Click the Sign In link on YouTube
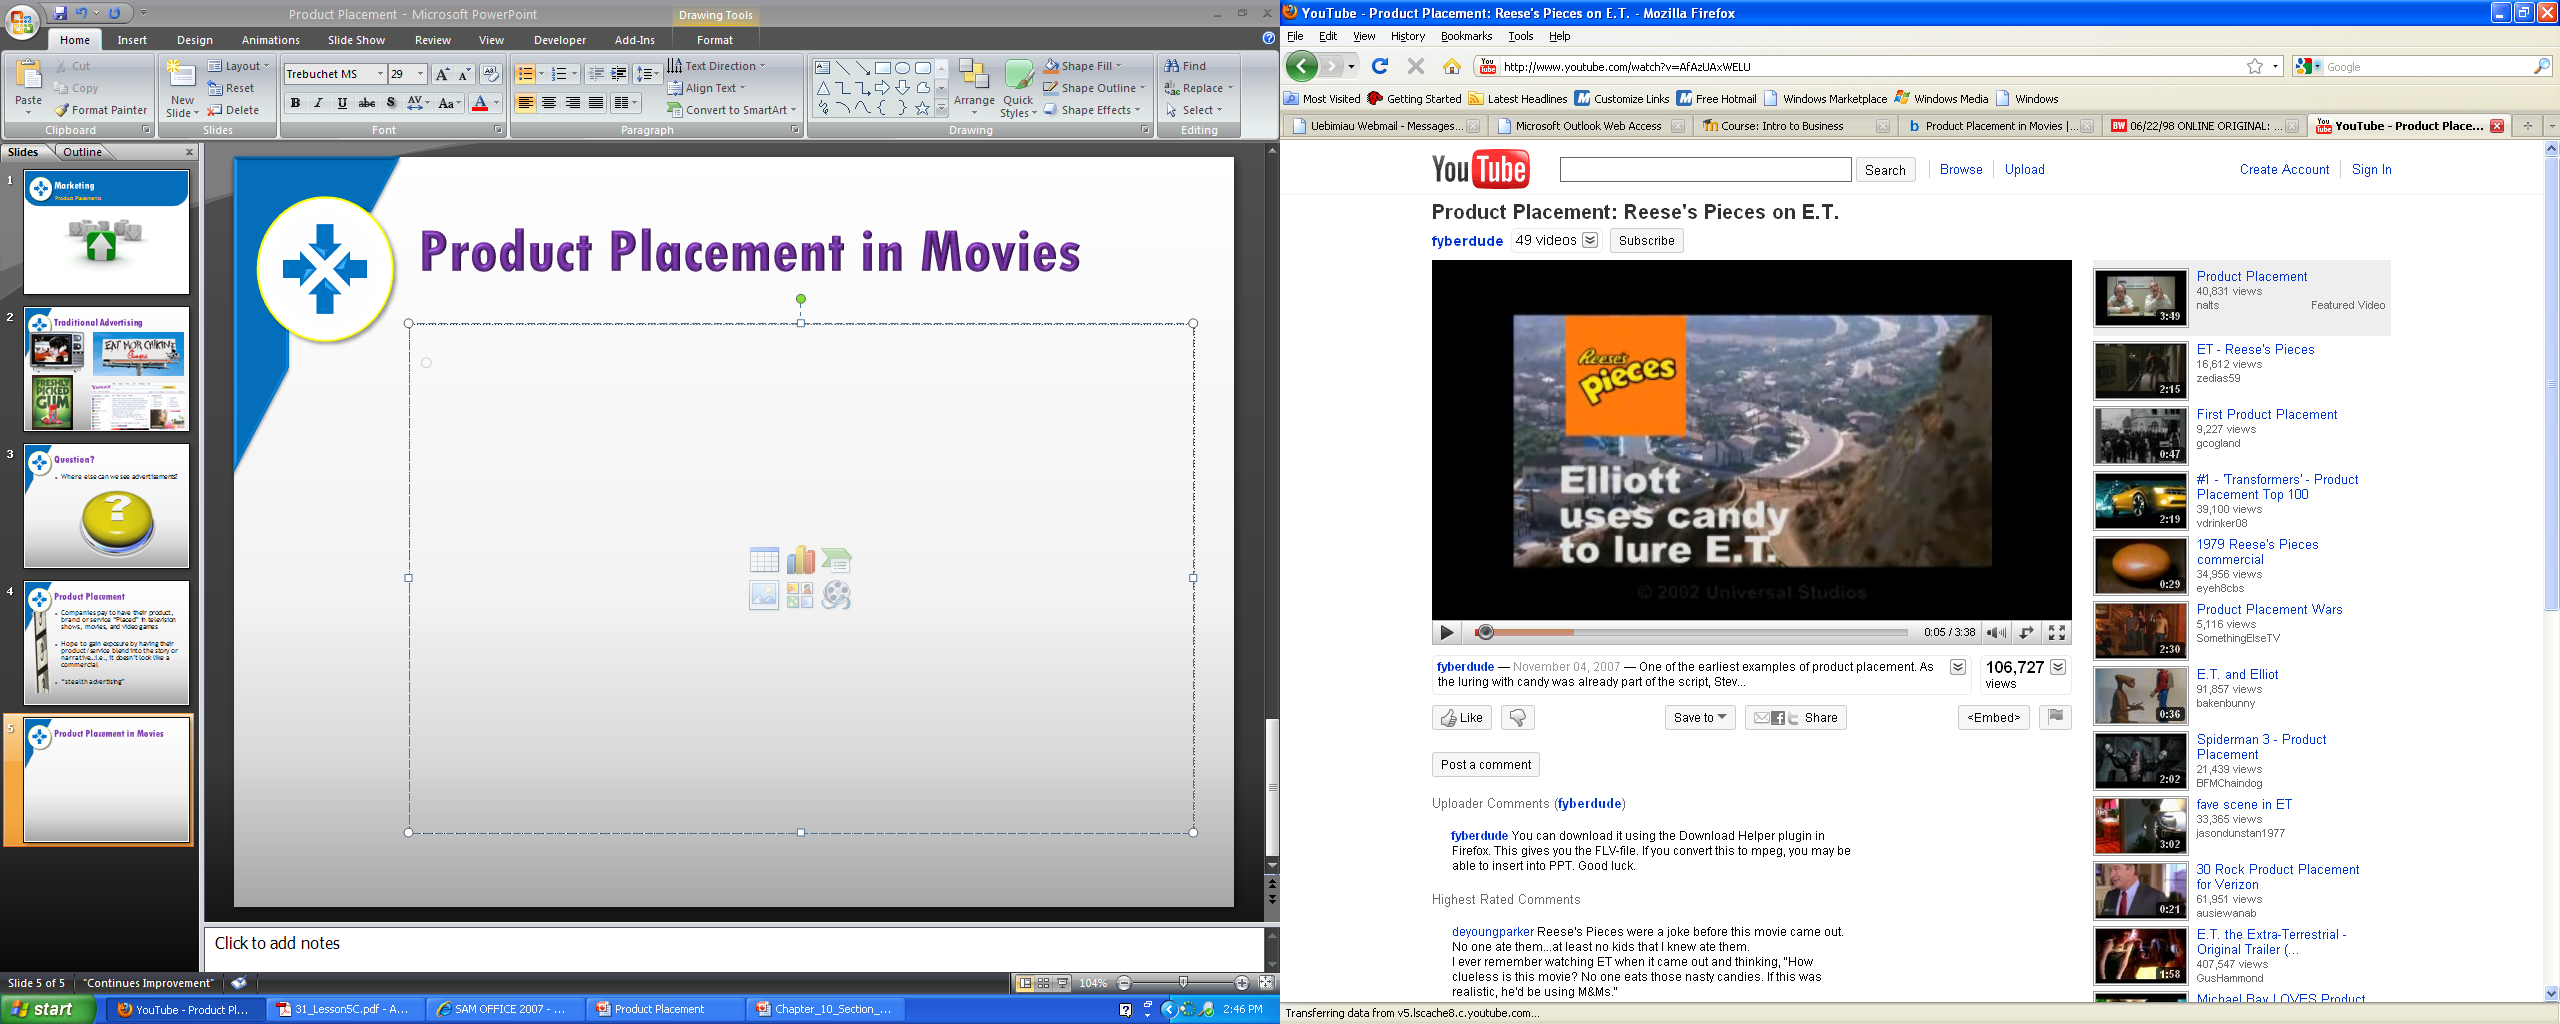This screenshot has height=1024, width=2560. pos(2372,169)
